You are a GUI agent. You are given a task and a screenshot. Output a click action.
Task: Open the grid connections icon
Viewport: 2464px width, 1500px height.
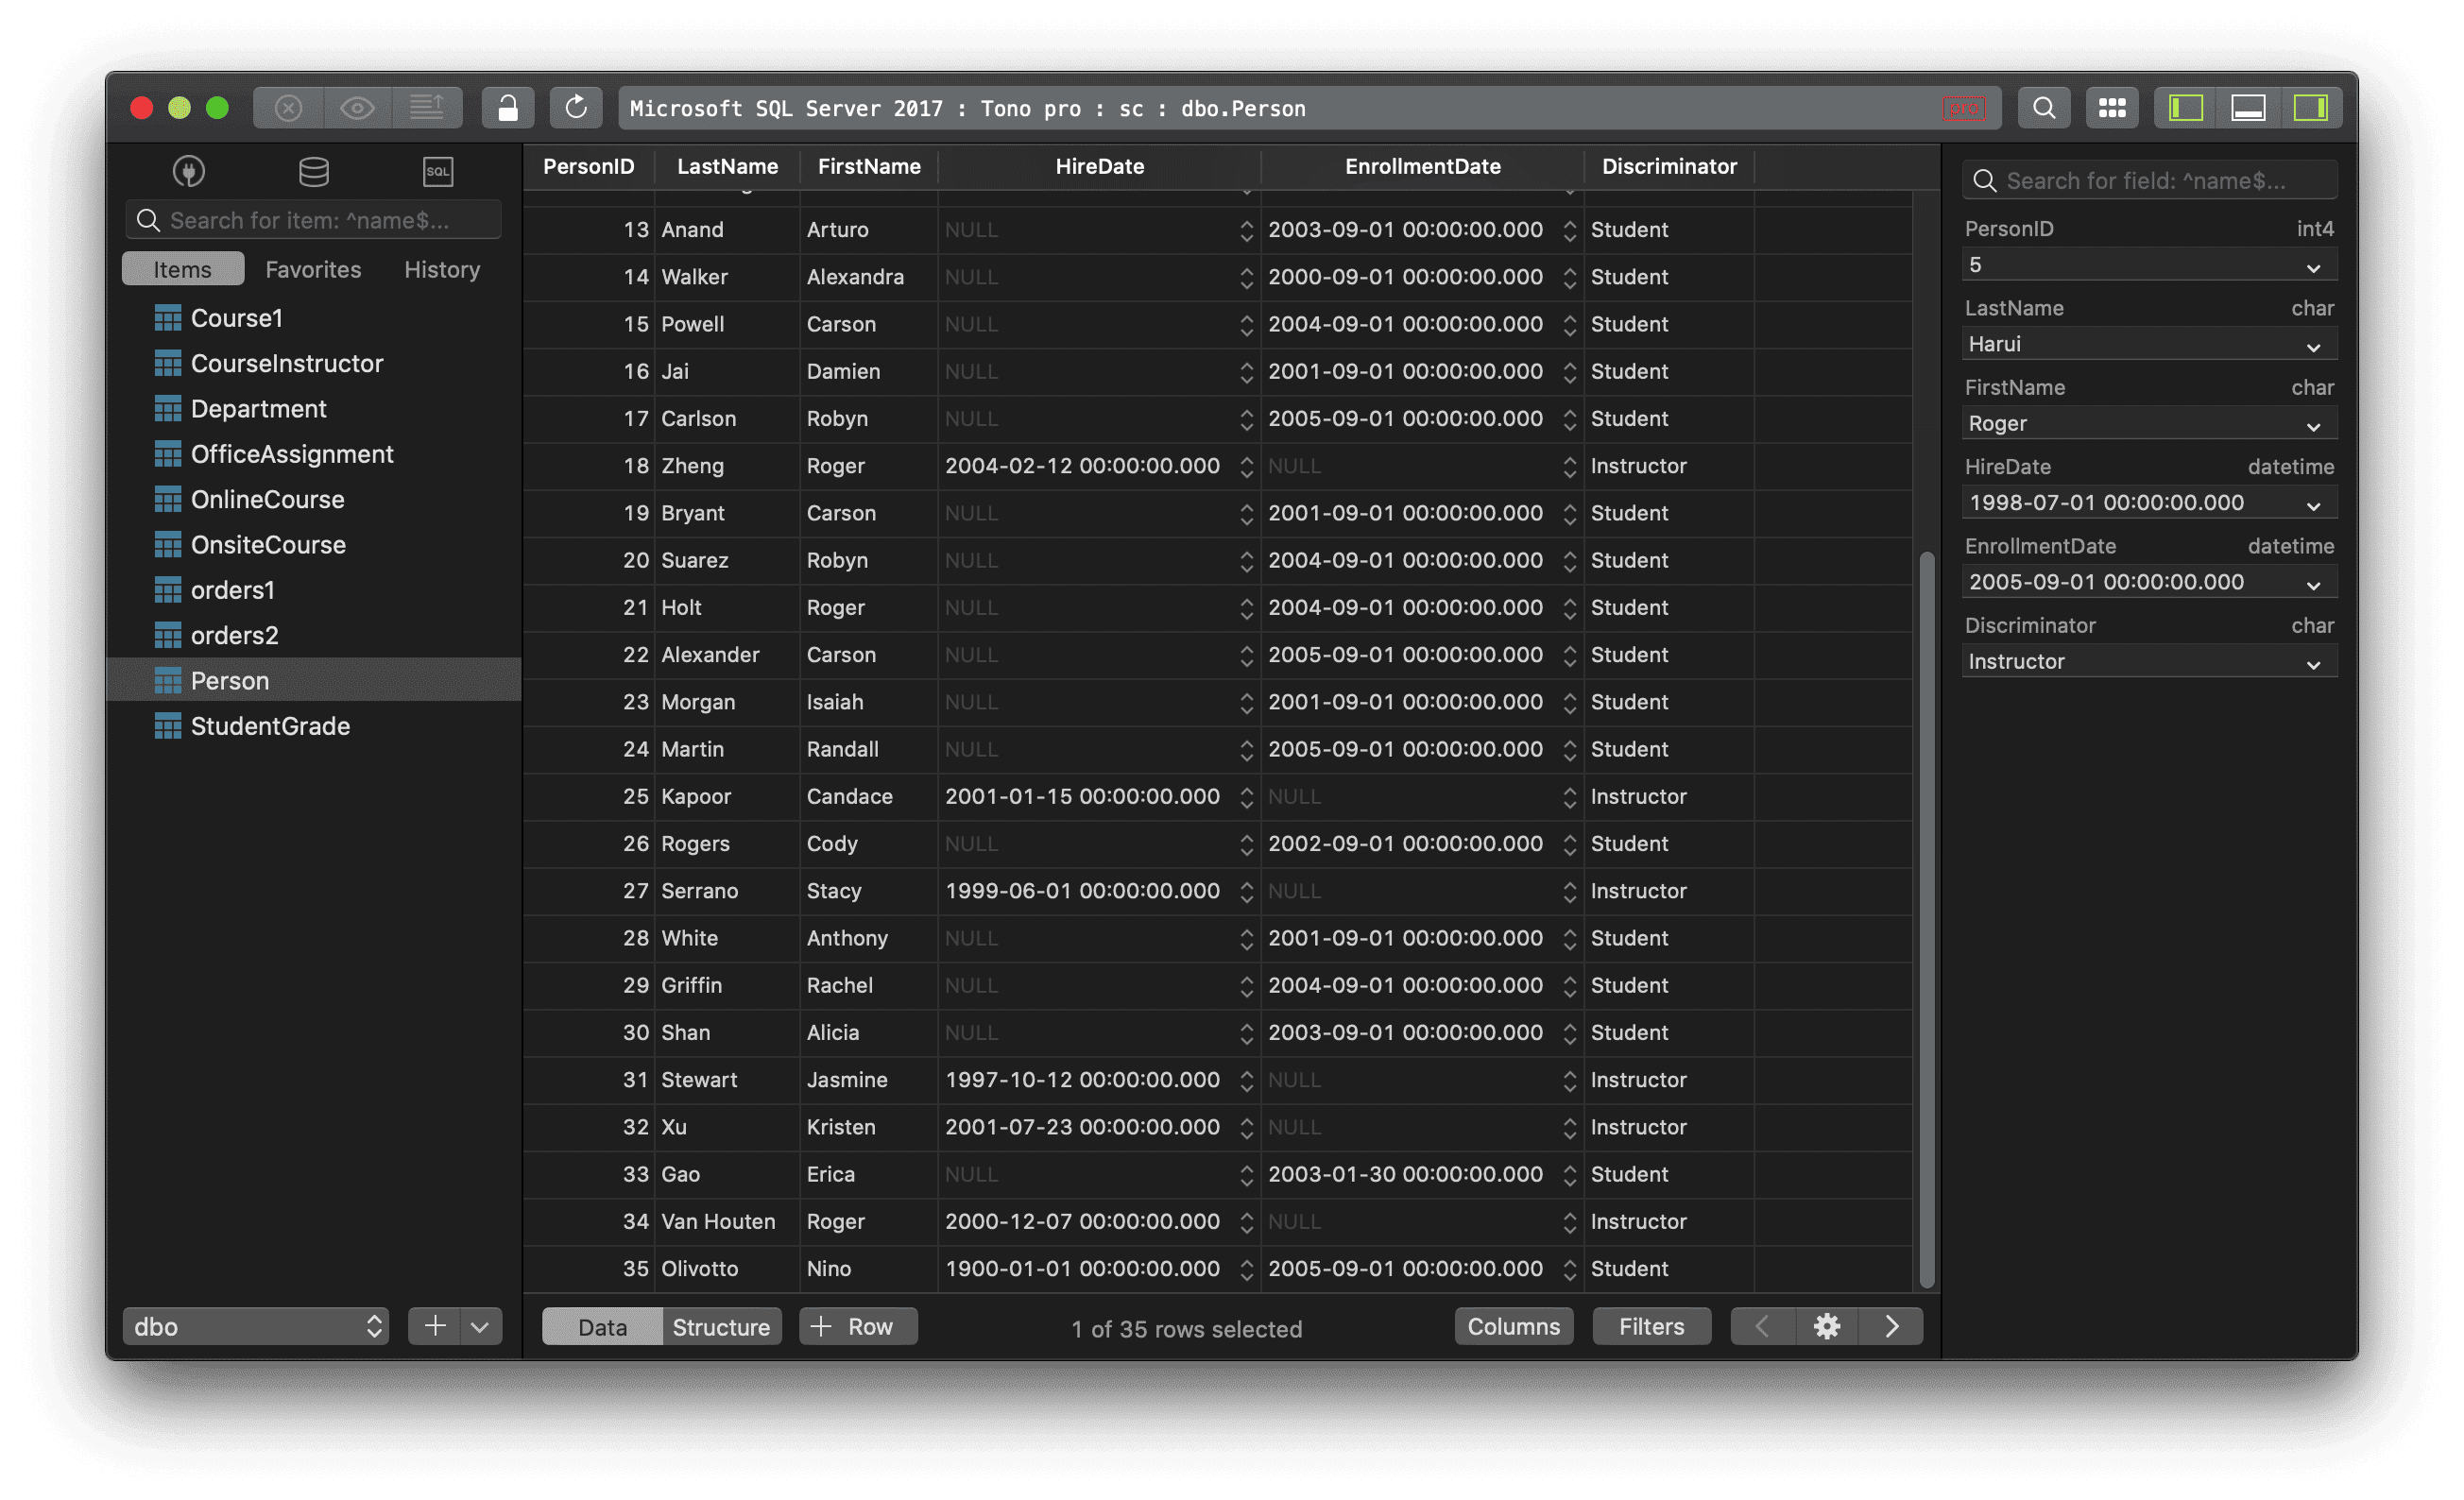(x=2112, y=108)
